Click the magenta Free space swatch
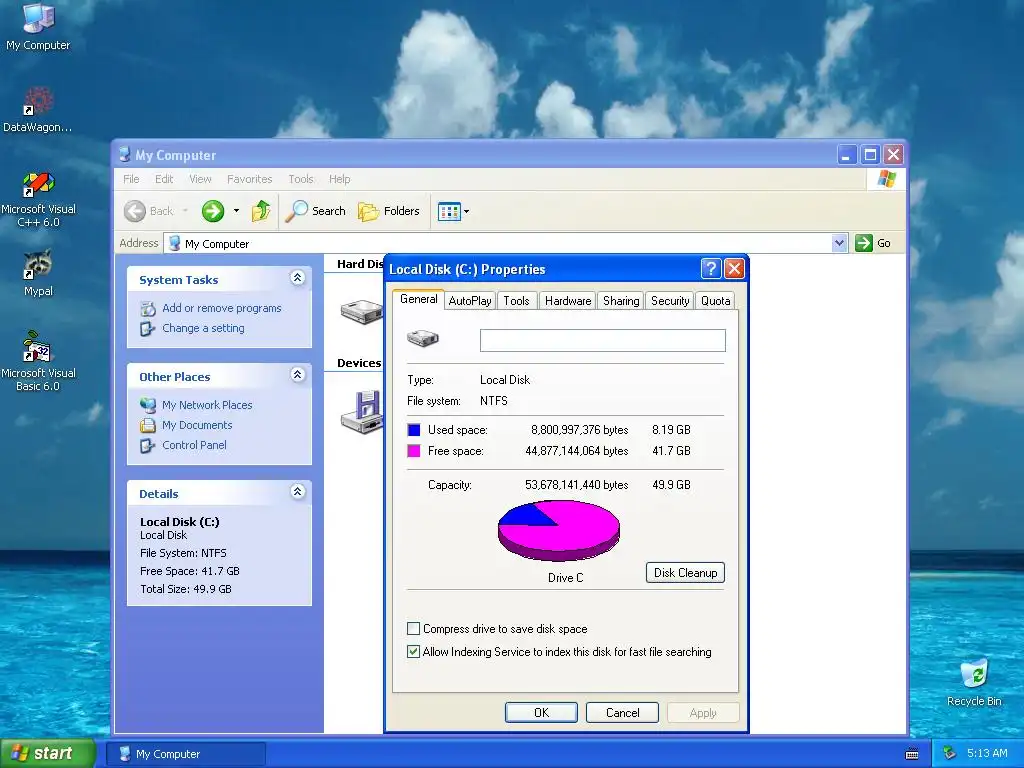The height and width of the screenshot is (768, 1024). [413, 451]
